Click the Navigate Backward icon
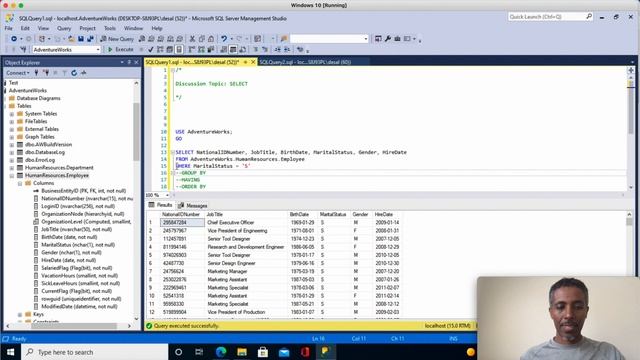Image resolution: width=640 pixels, height=360 pixels. (14, 39)
